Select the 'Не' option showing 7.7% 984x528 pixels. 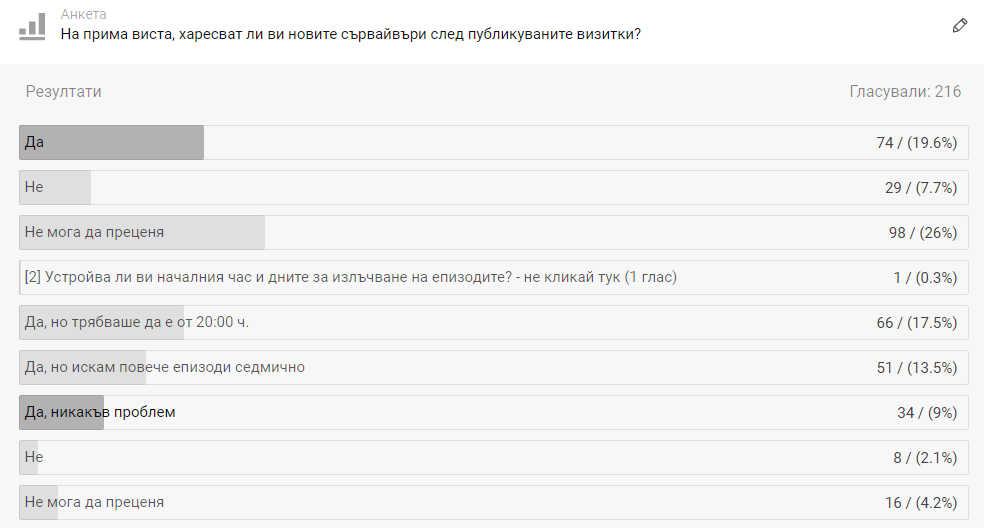pos(493,187)
